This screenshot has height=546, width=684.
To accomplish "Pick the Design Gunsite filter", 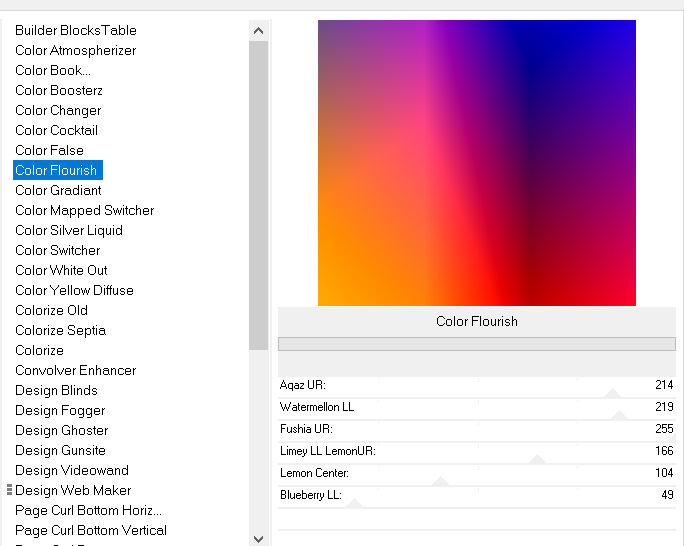I will pos(60,450).
